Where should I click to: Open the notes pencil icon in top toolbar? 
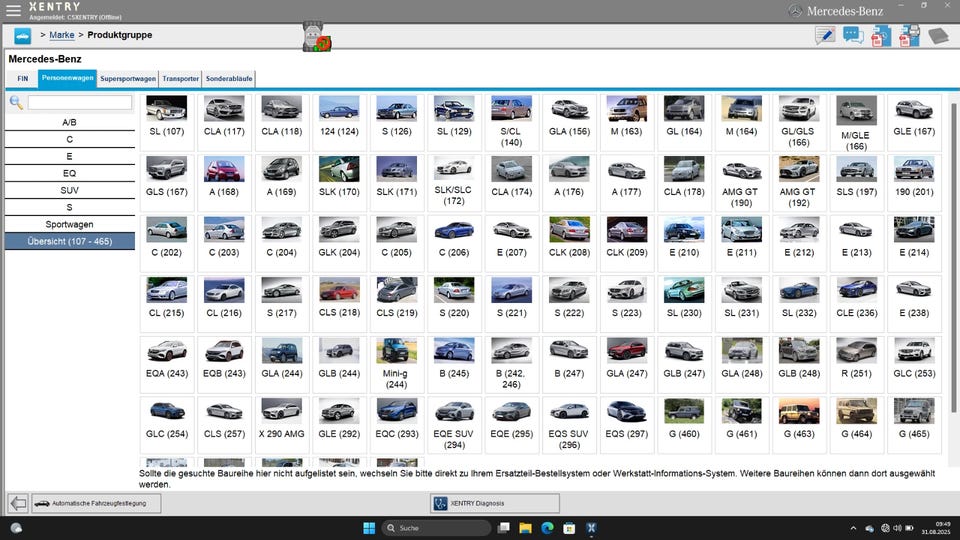(x=825, y=35)
